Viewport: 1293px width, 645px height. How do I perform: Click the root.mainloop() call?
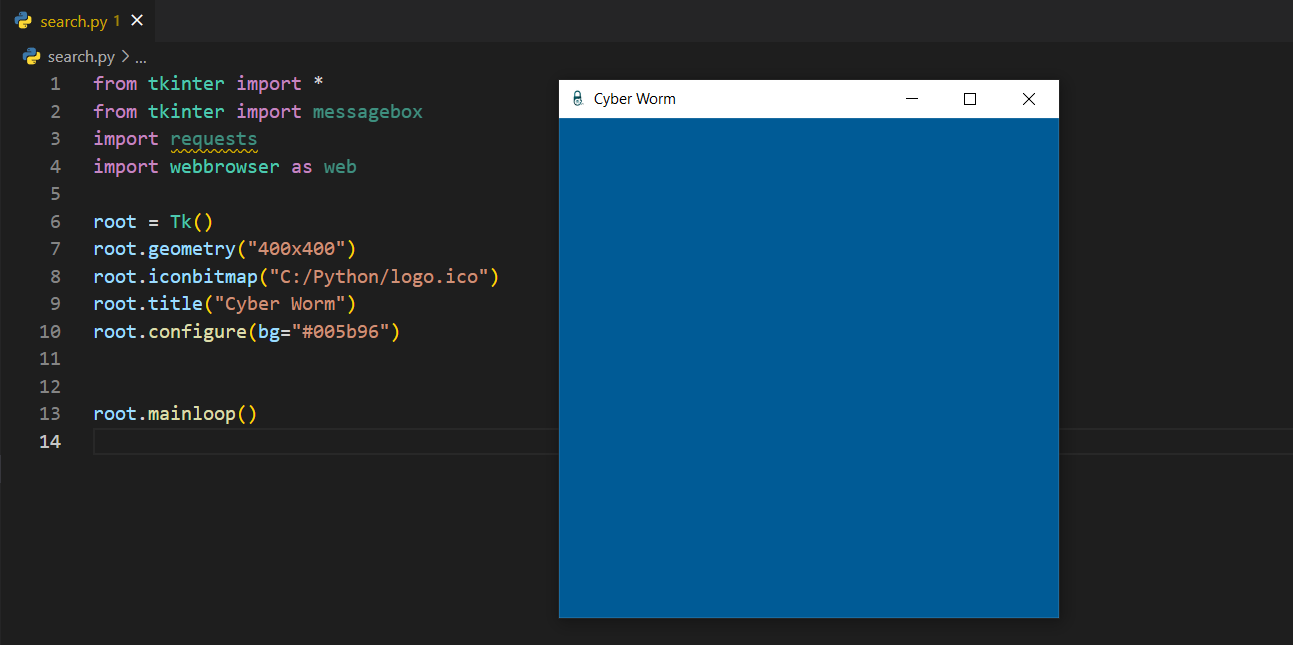pyautogui.click(x=175, y=413)
